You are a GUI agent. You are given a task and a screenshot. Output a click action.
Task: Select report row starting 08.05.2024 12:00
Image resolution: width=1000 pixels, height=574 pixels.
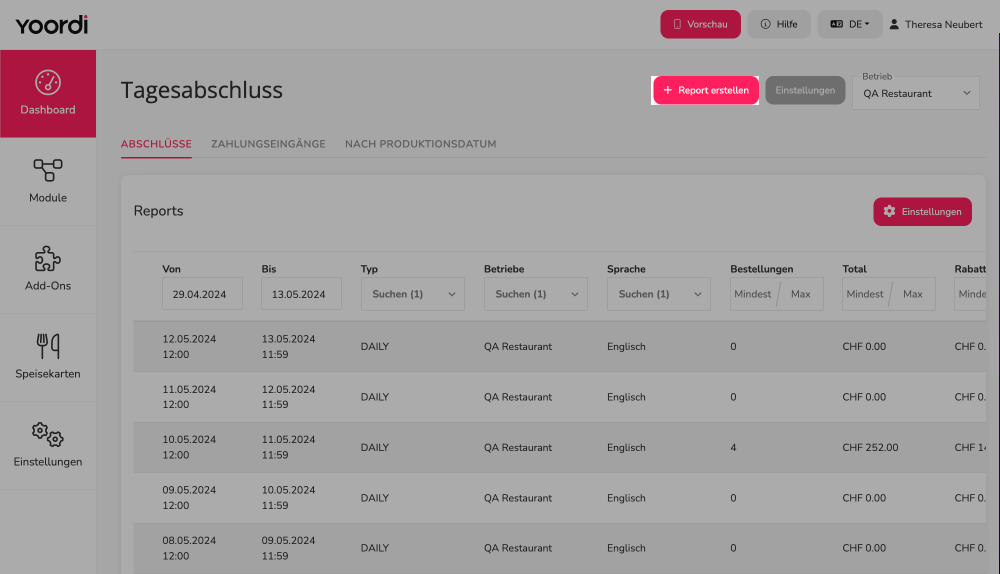[560, 548]
